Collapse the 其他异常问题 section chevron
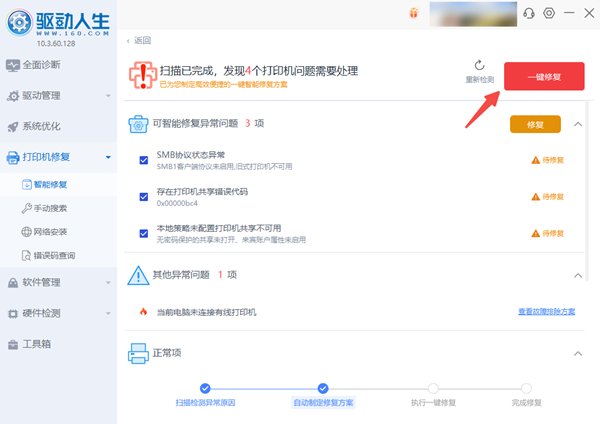 (x=578, y=276)
